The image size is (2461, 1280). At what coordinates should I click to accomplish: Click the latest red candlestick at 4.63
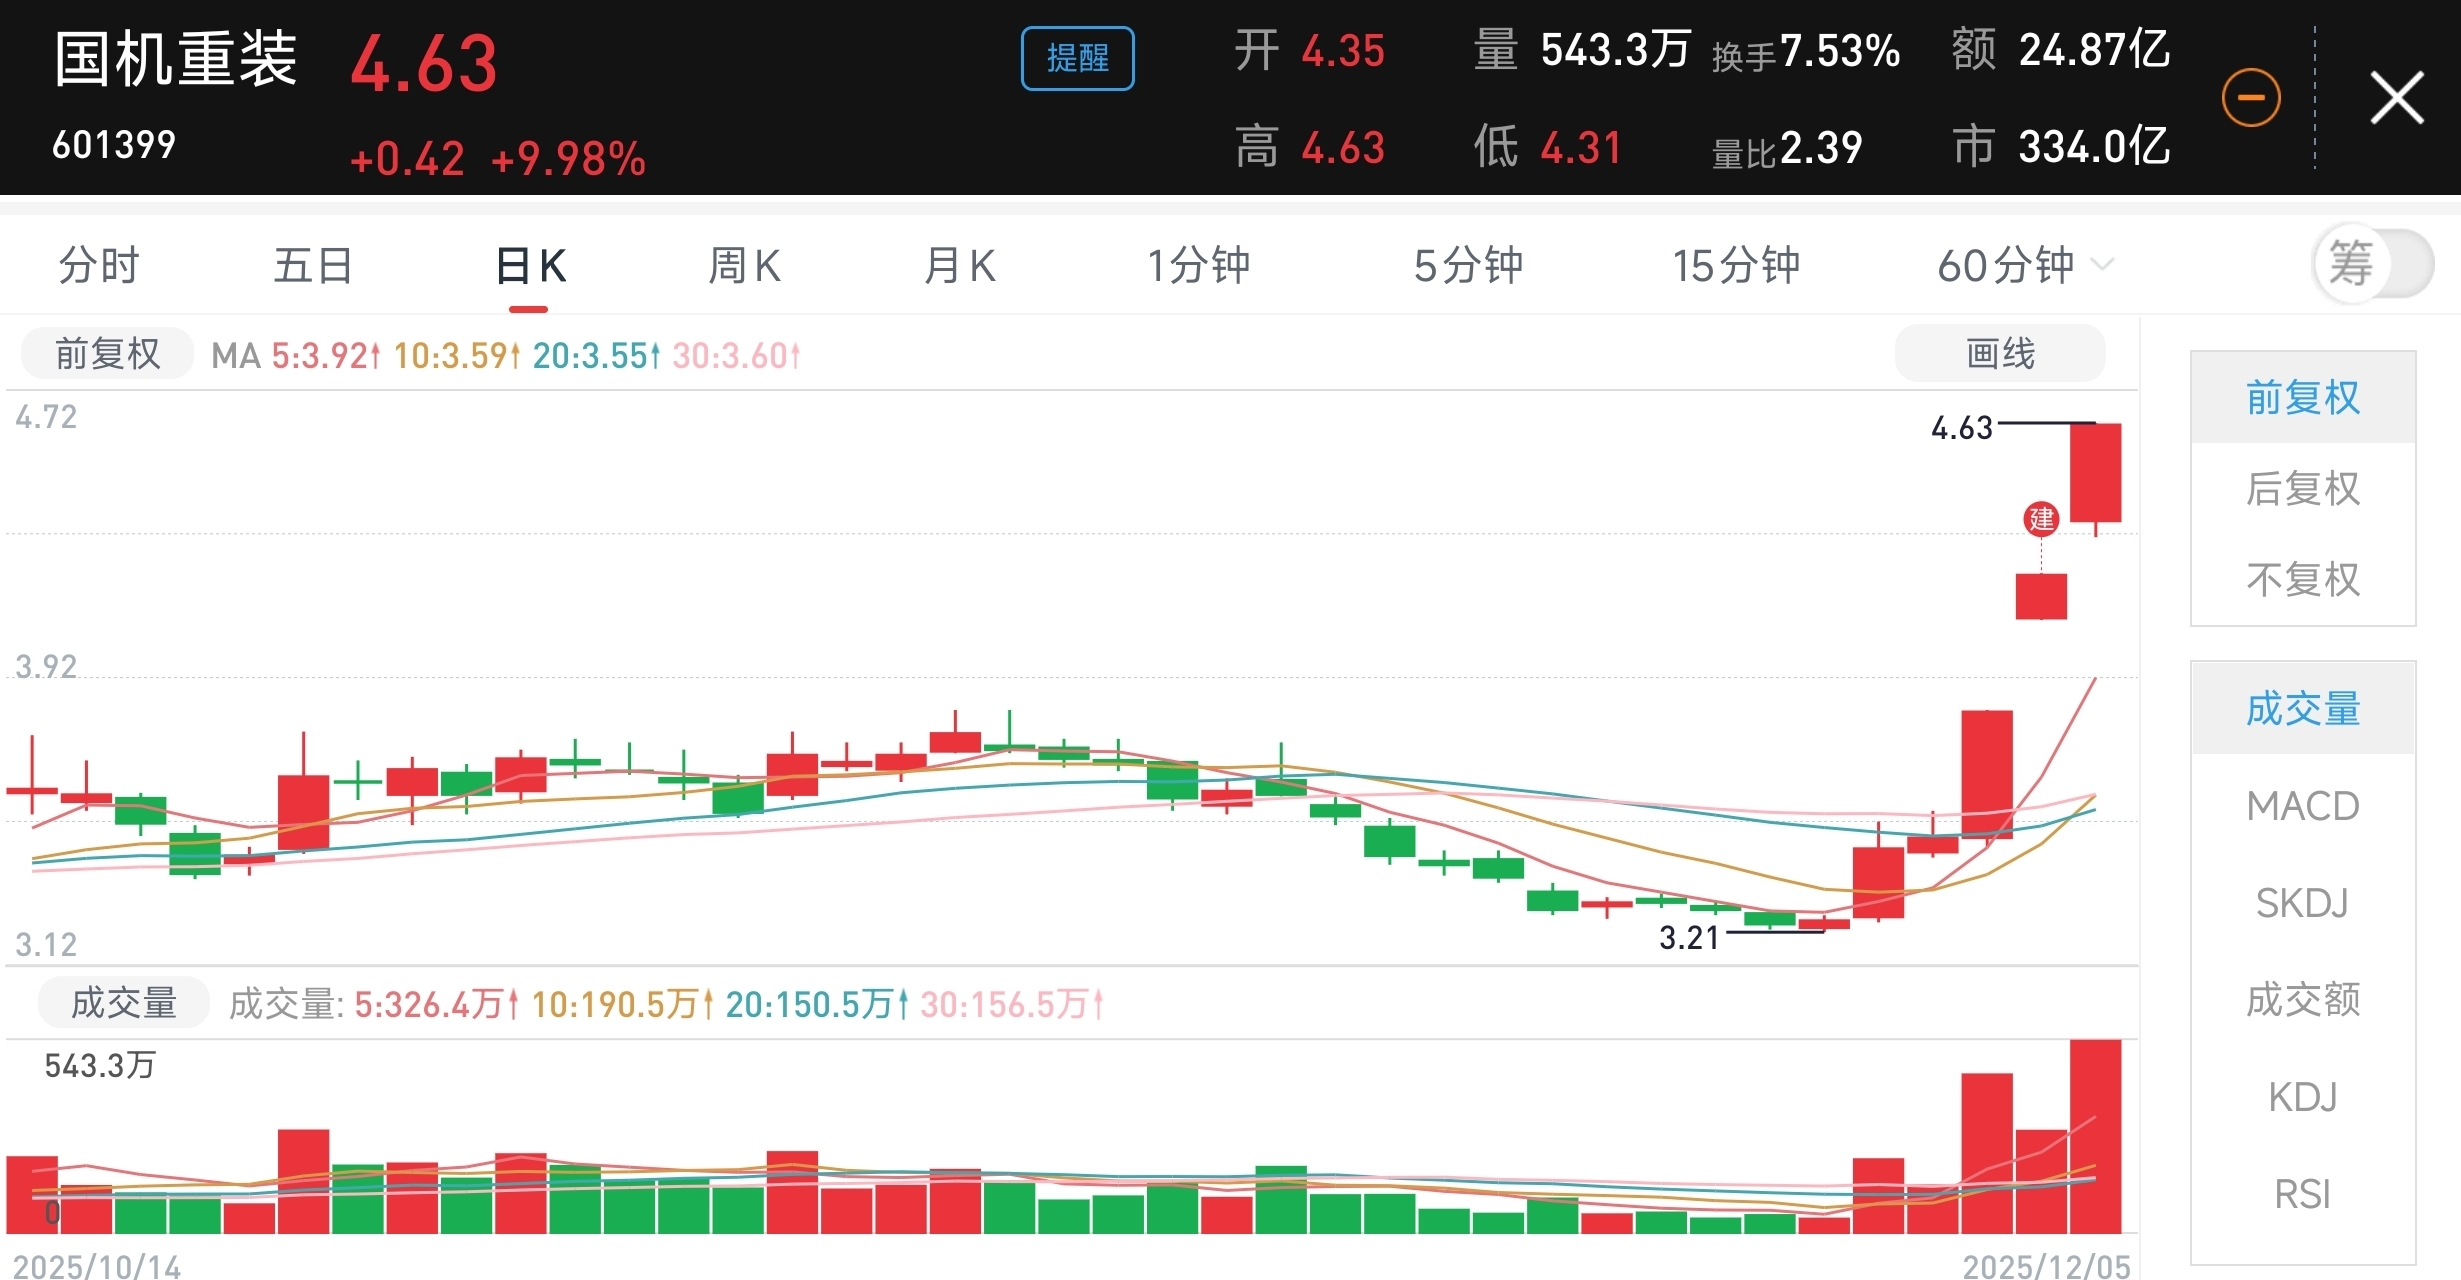click(2095, 473)
